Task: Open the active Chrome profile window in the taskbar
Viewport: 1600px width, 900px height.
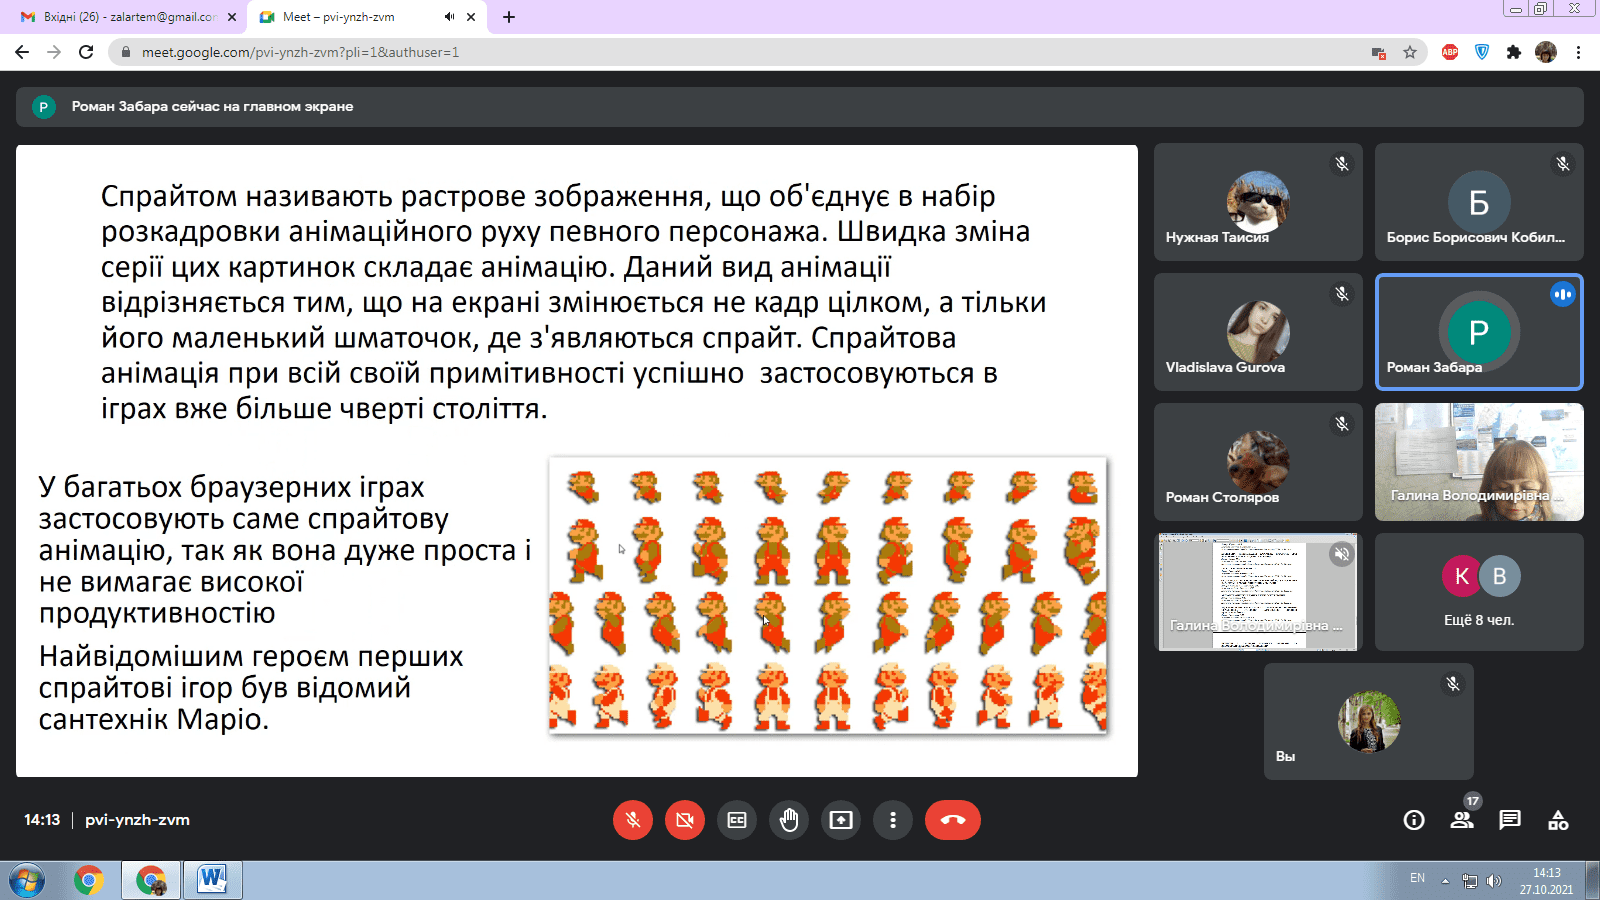Action: 152,881
